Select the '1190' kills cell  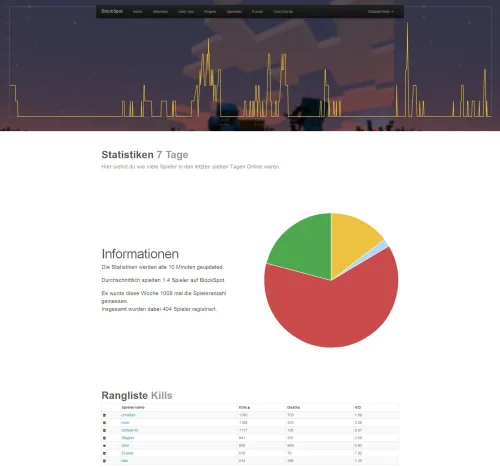[243, 415]
